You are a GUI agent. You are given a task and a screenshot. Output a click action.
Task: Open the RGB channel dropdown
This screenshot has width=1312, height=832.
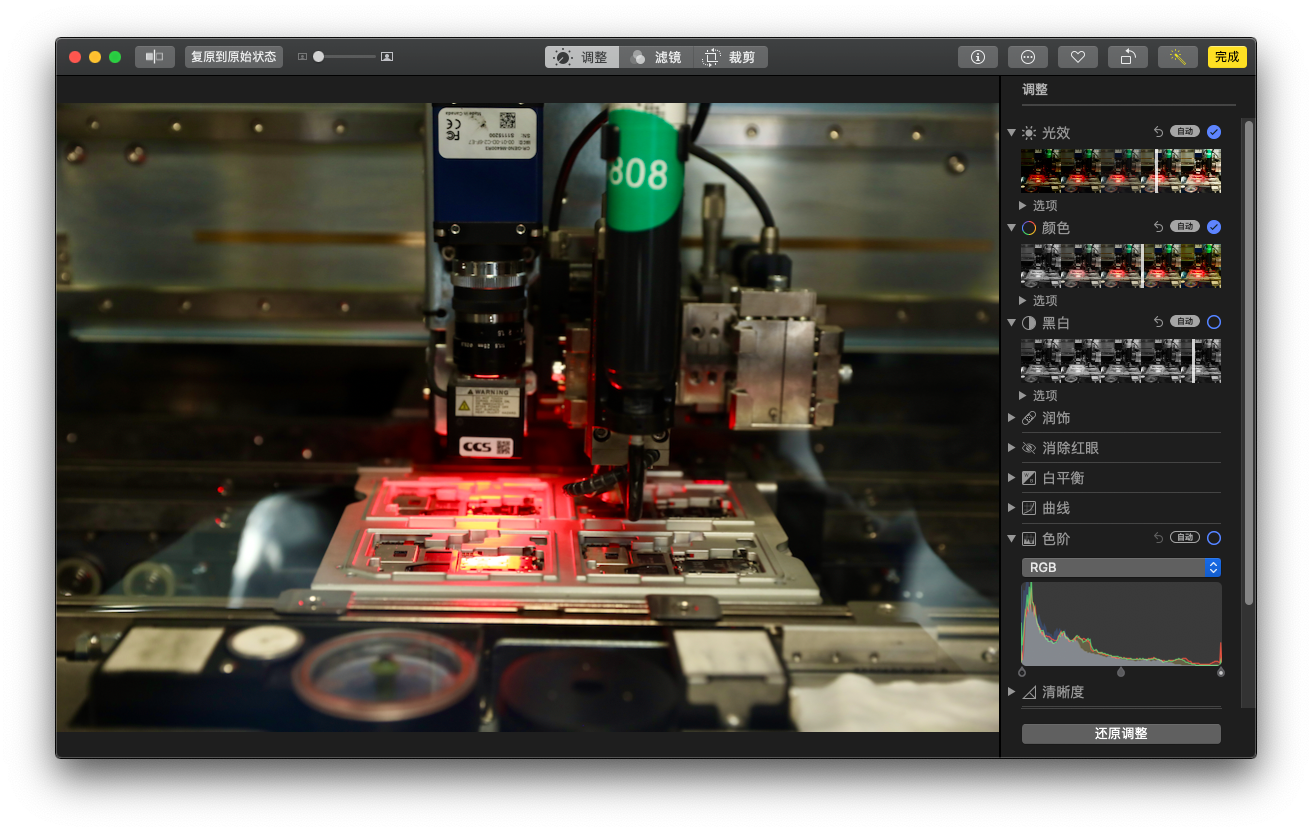tap(1121, 567)
